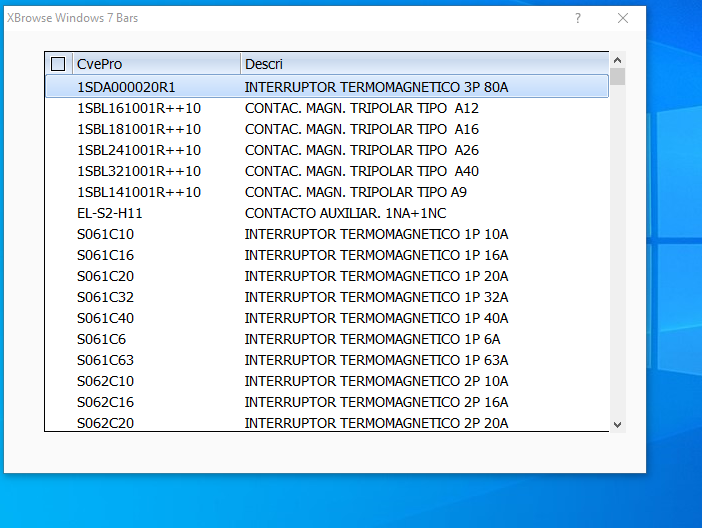The image size is (702, 528).
Task: Select the S061C40 cell
Action: pyautogui.click(x=105, y=318)
